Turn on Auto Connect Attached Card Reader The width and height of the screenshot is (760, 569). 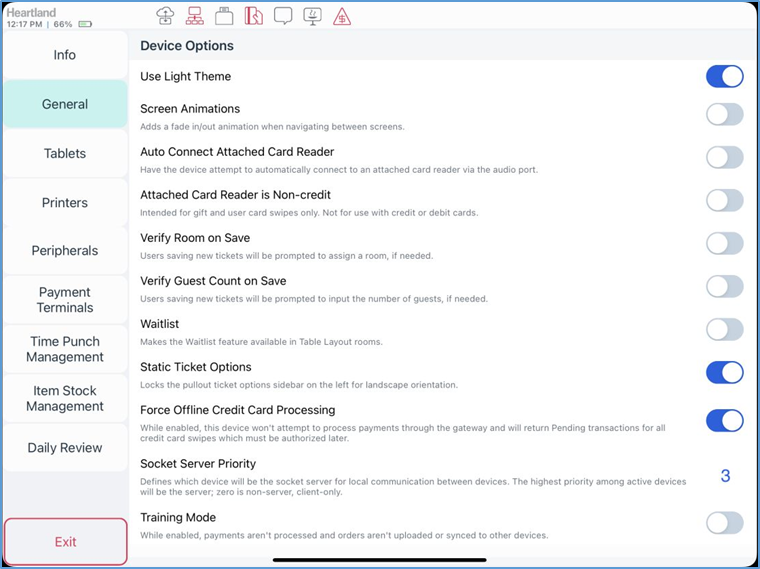coord(724,157)
